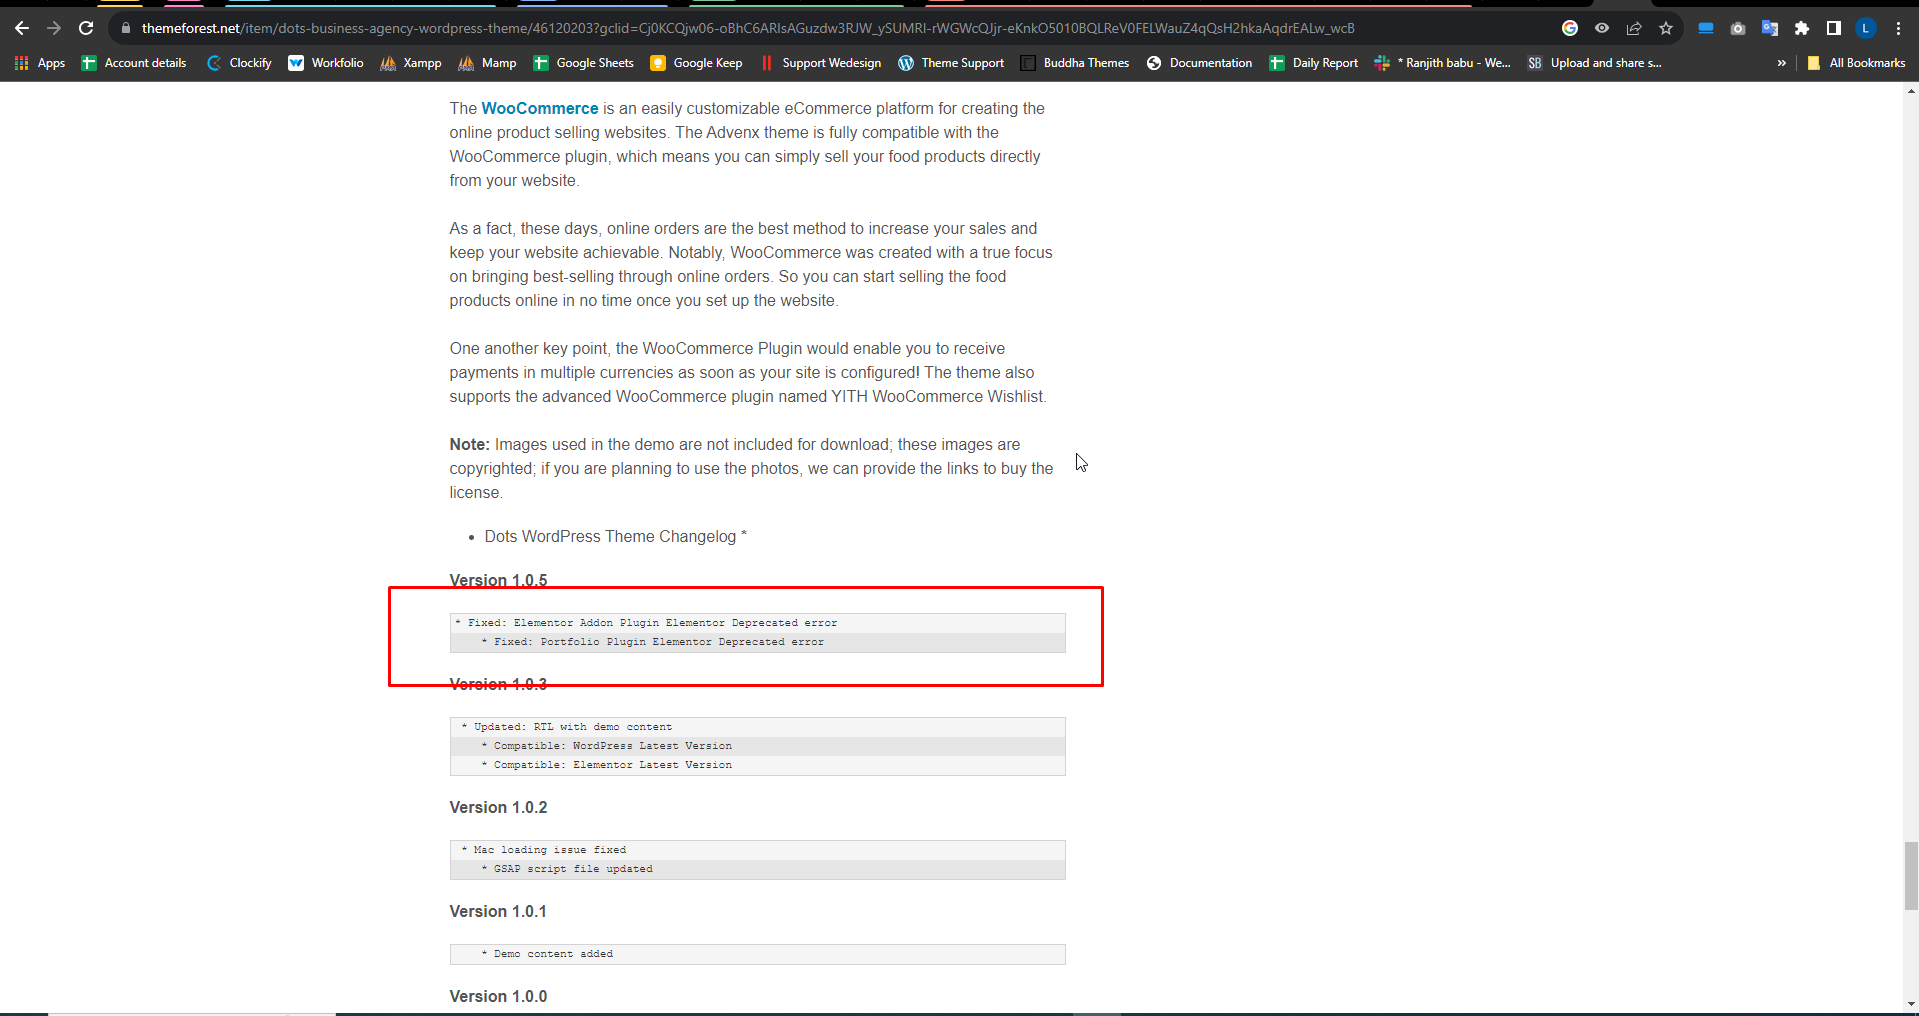Click 'Fixed: Elementor Addon Plugin' changelog line
This screenshot has height=1016, width=1919.
646,623
